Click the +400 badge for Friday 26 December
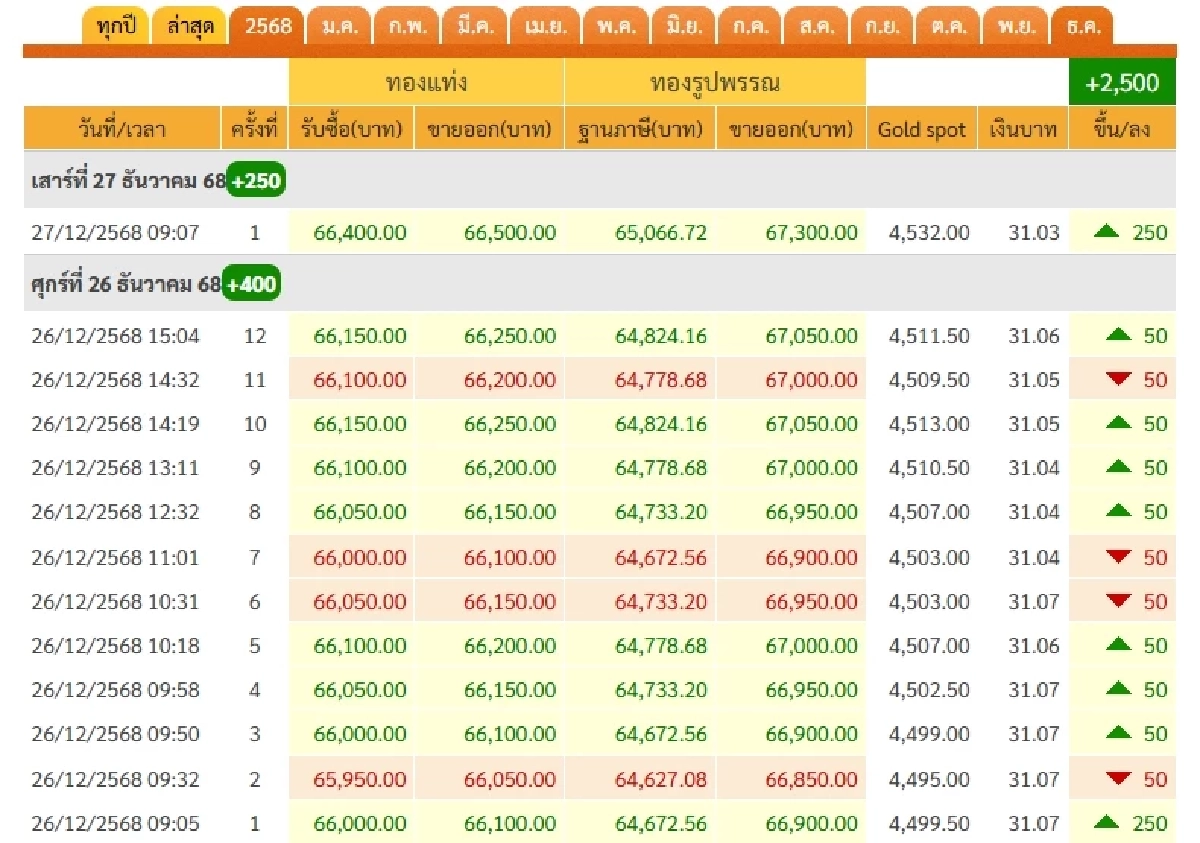The height and width of the screenshot is (843, 1200). pyautogui.click(x=251, y=285)
